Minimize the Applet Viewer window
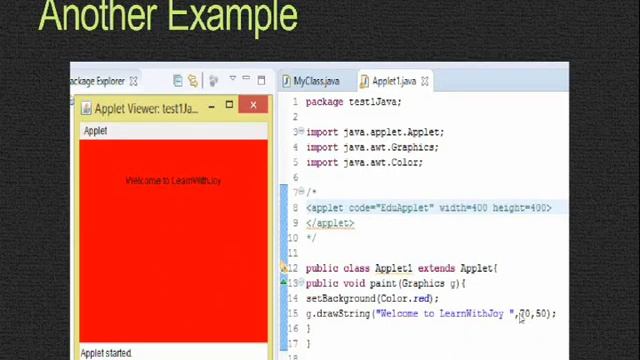640x360 pixels. [211, 107]
